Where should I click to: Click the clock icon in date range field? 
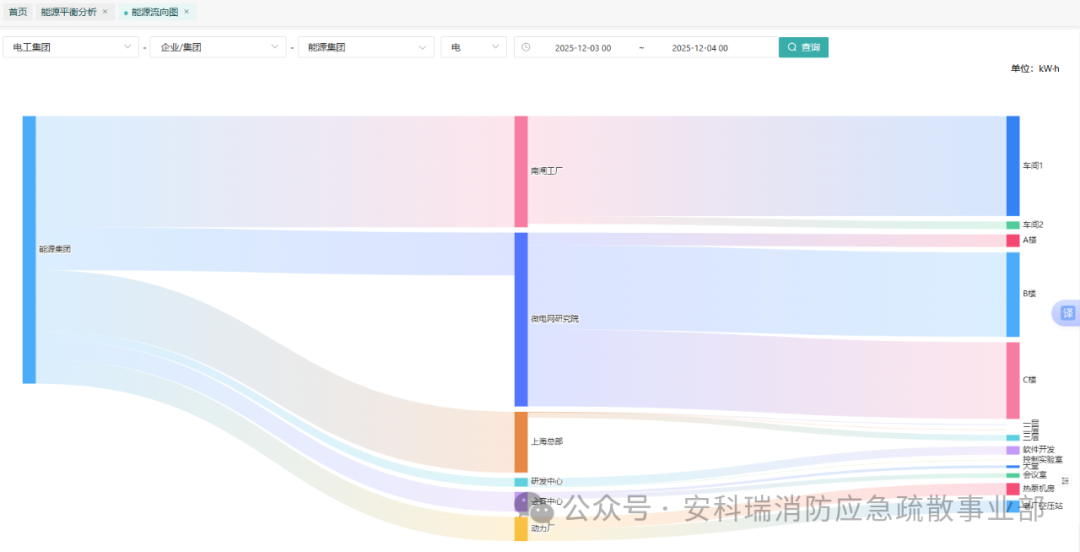pyautogui.click(x=526, y=48)
